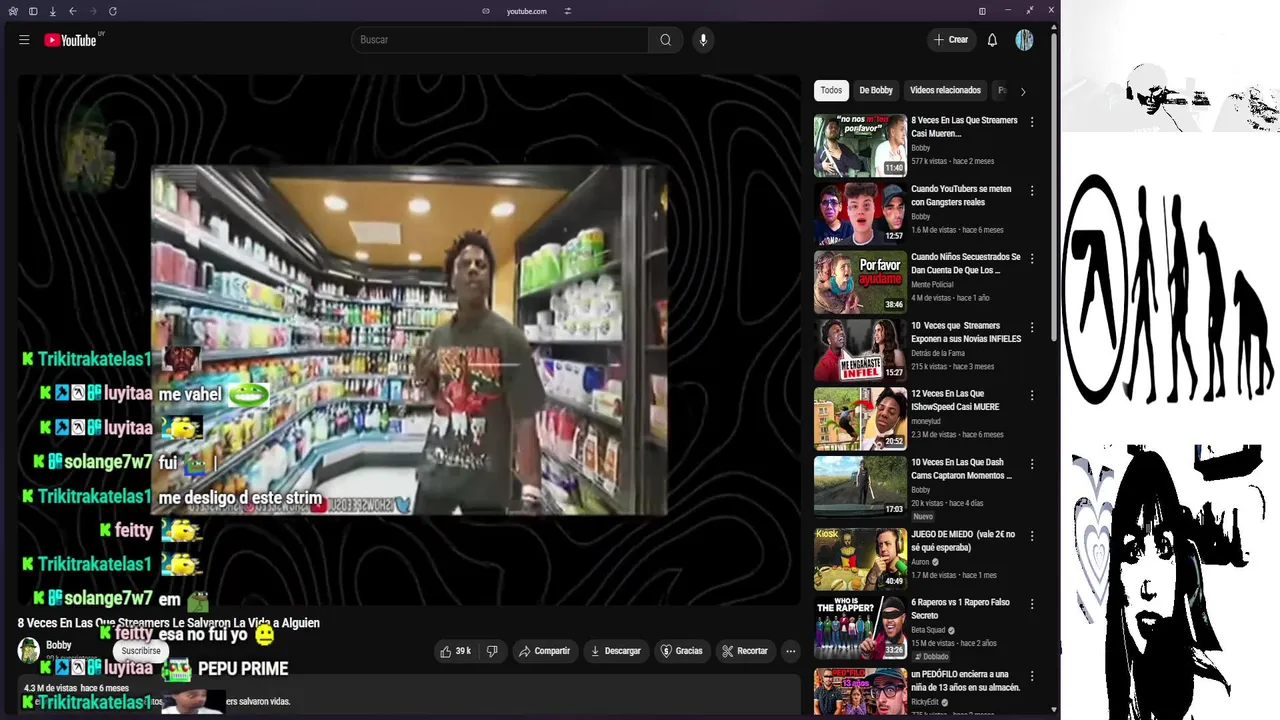Open the notifications bell
Screen dimensions: 1280x720
[x=992, y=40]
